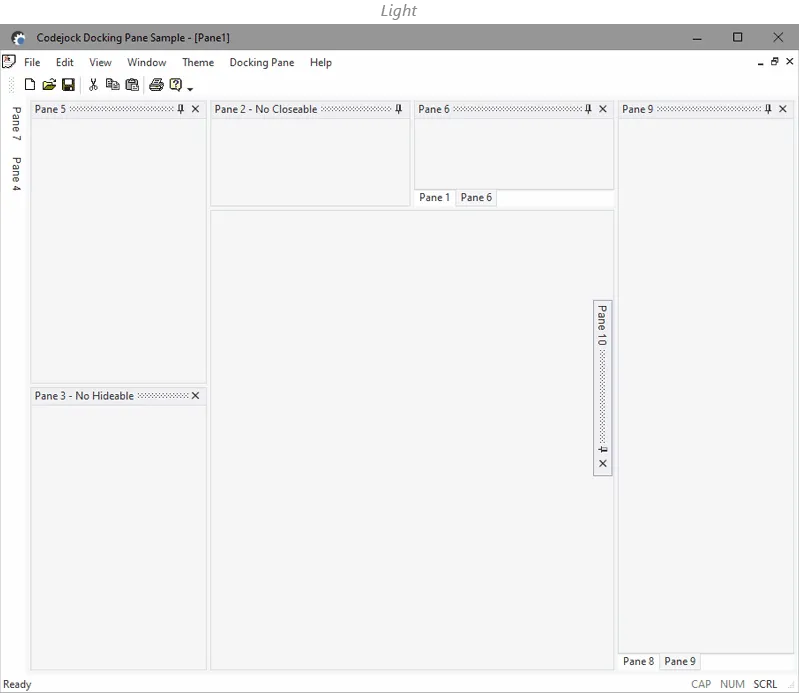Viewport: 799px width, 693px height.
Task: Toggle auto-hide pin on Pane 9
Action: 768,109
